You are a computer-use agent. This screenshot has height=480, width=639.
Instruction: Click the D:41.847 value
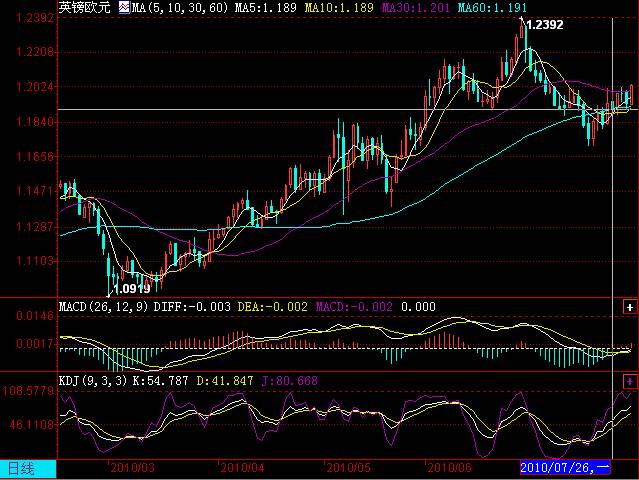coord(225,381)
